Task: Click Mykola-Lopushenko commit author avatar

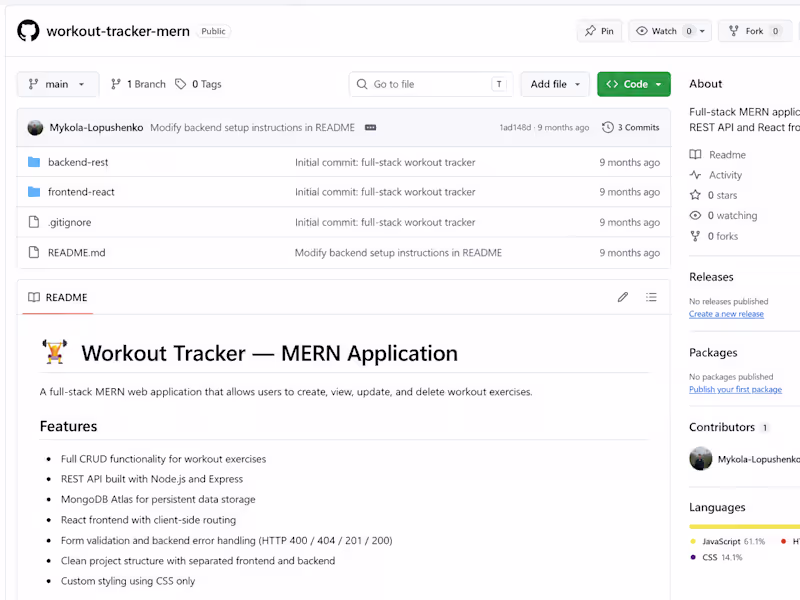Action: (x=35, y=128)
